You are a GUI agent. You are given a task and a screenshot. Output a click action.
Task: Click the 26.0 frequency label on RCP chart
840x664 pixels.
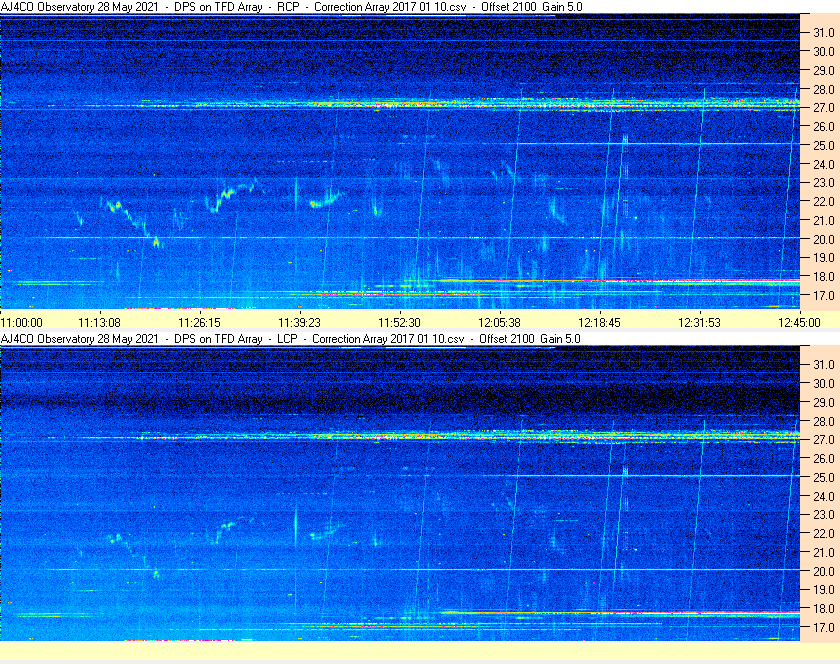[824, 127]
